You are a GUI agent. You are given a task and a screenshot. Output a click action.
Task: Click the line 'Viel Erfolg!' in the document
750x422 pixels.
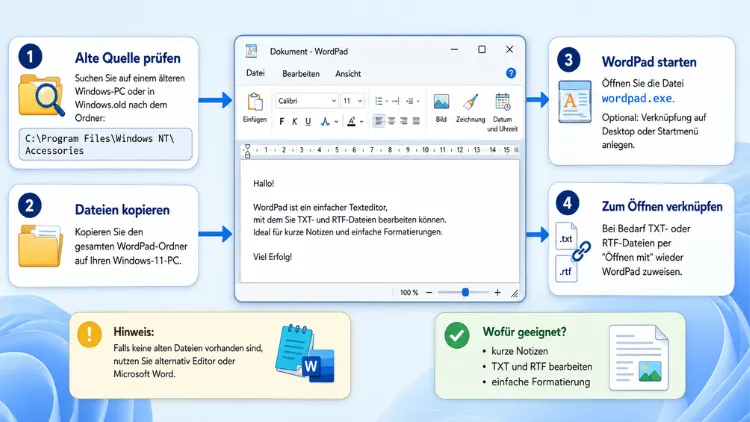(272, 257)
